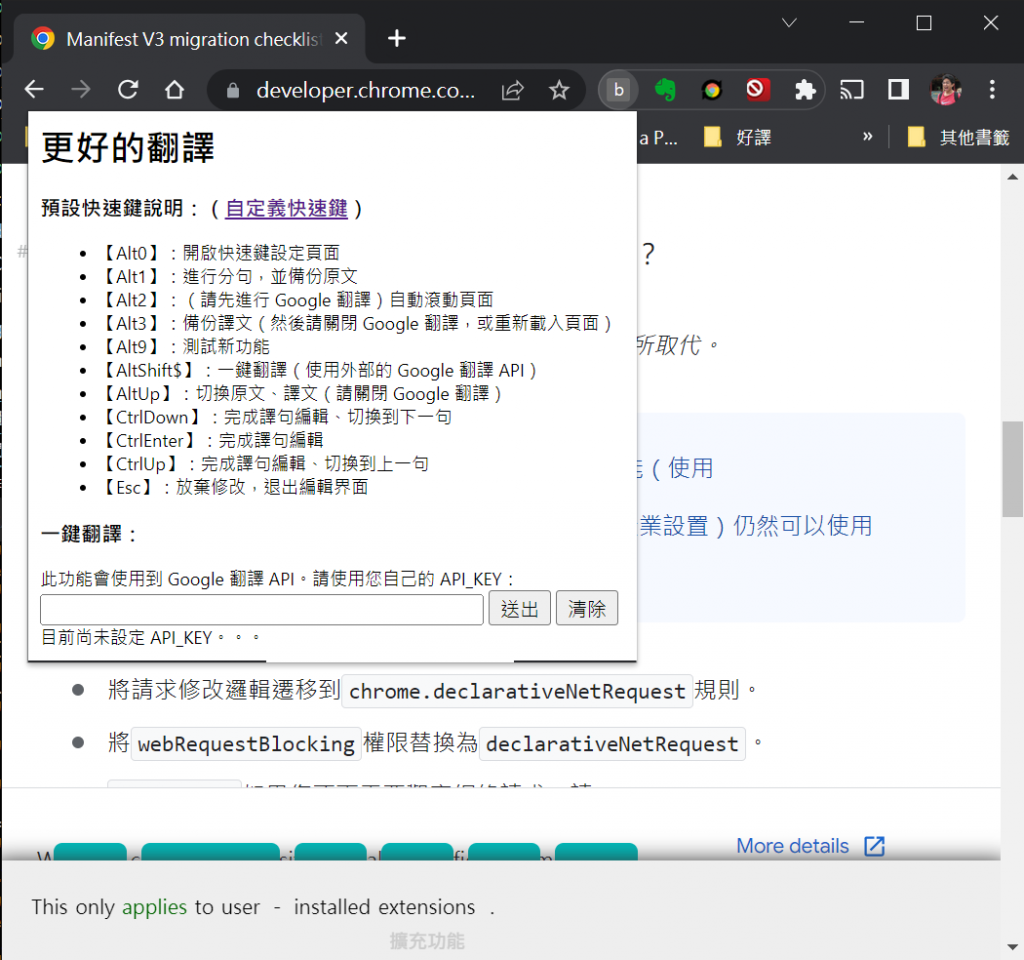Click the 【CtrlEnter】 完成譯句編輯 line
The width and height of the screenshot is (1024, 960).
coord(212,440)
